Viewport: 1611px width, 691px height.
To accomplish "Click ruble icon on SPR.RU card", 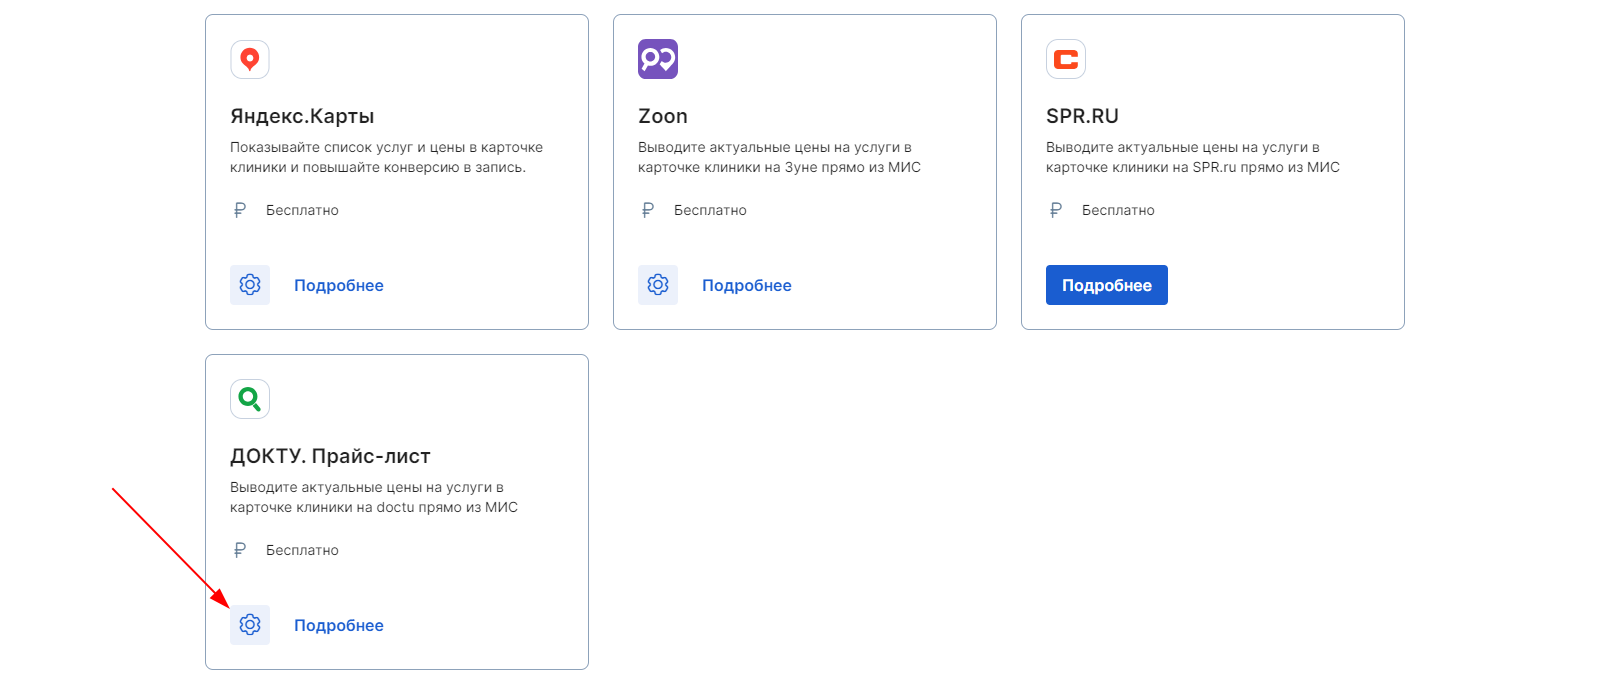I will (1056, 210).
